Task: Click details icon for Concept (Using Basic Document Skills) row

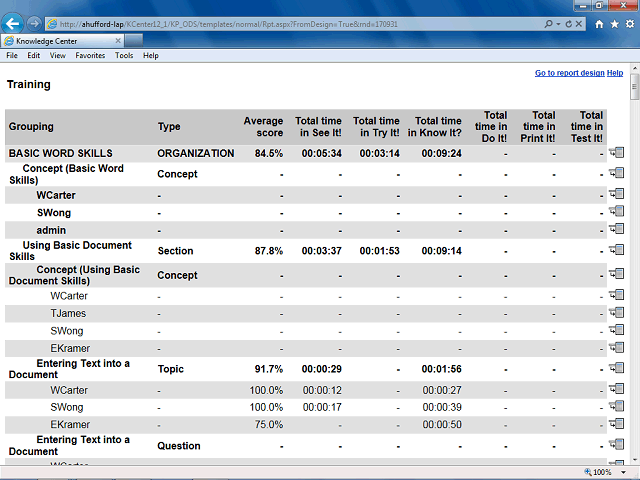Action: tap(617, 274)
